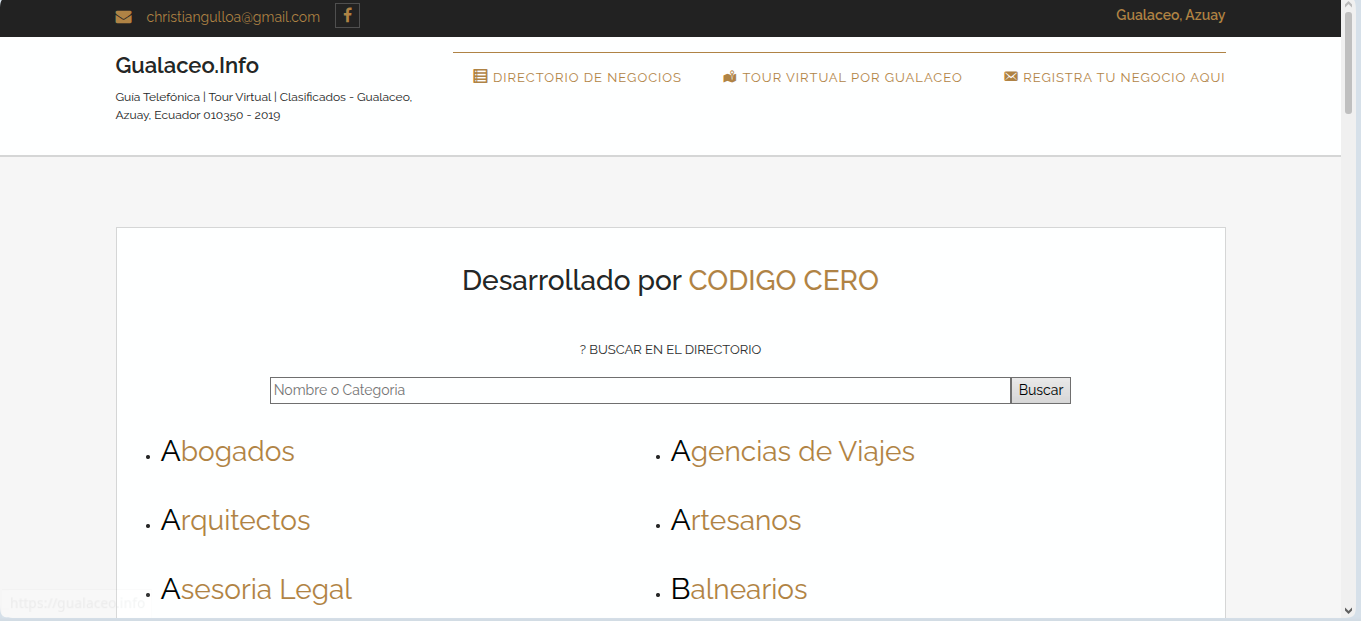1361x621 pixels.
Task: Click the envelope icon beside Registra tu Negocio
Action: (x=1011, y=77)
